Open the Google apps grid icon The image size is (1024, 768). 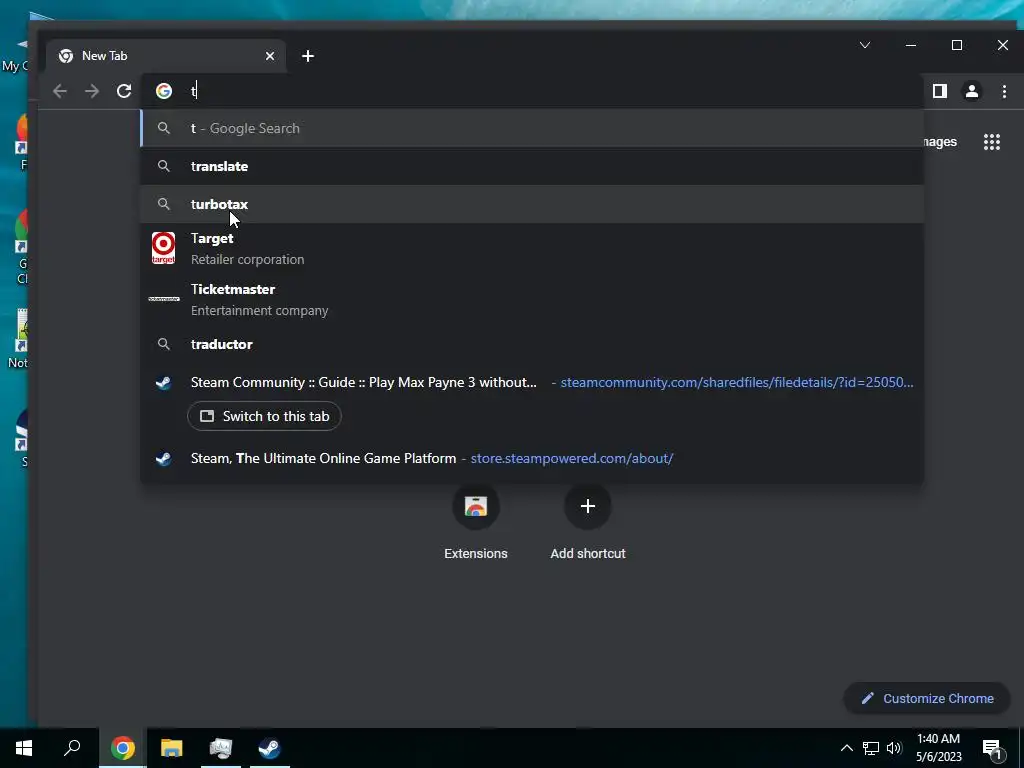[x=992, y=142]
